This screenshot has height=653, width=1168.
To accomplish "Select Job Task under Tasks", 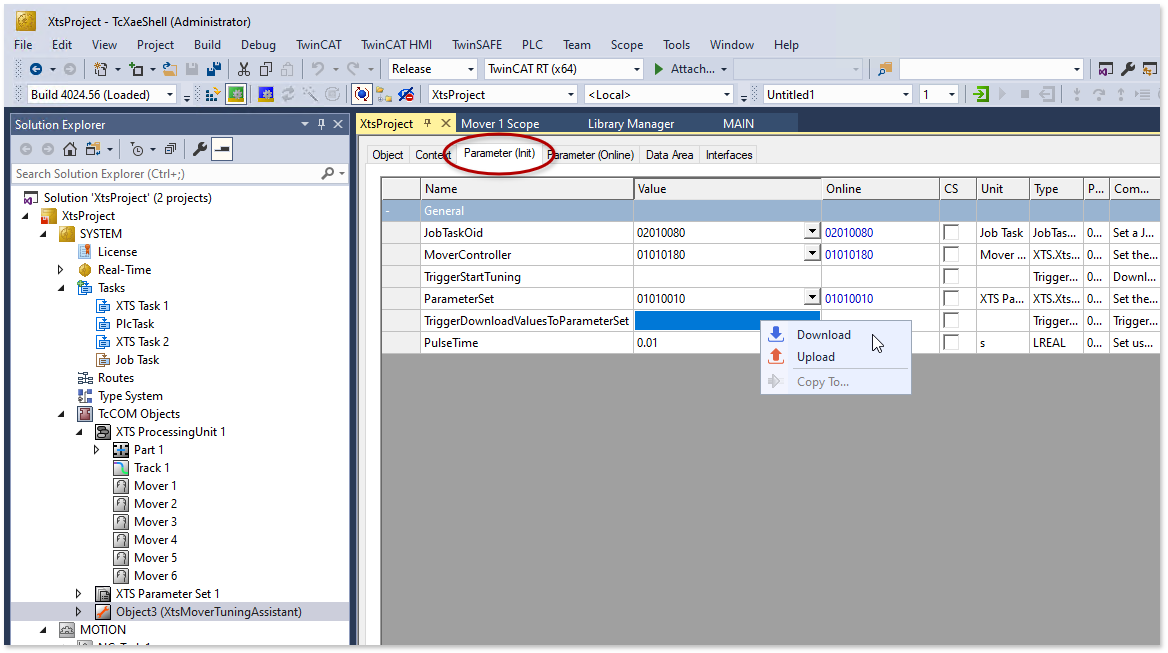I will [137, 360].
